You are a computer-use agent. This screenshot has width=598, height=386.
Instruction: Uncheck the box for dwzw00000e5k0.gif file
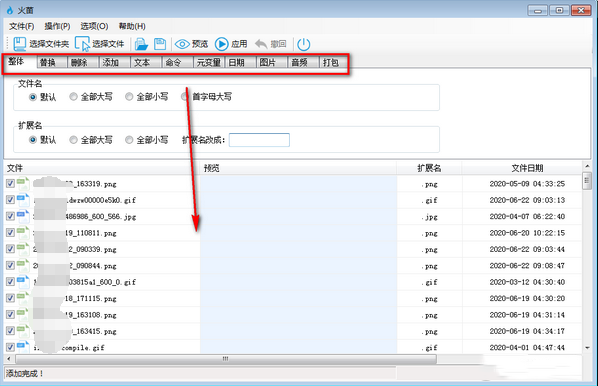10,200
